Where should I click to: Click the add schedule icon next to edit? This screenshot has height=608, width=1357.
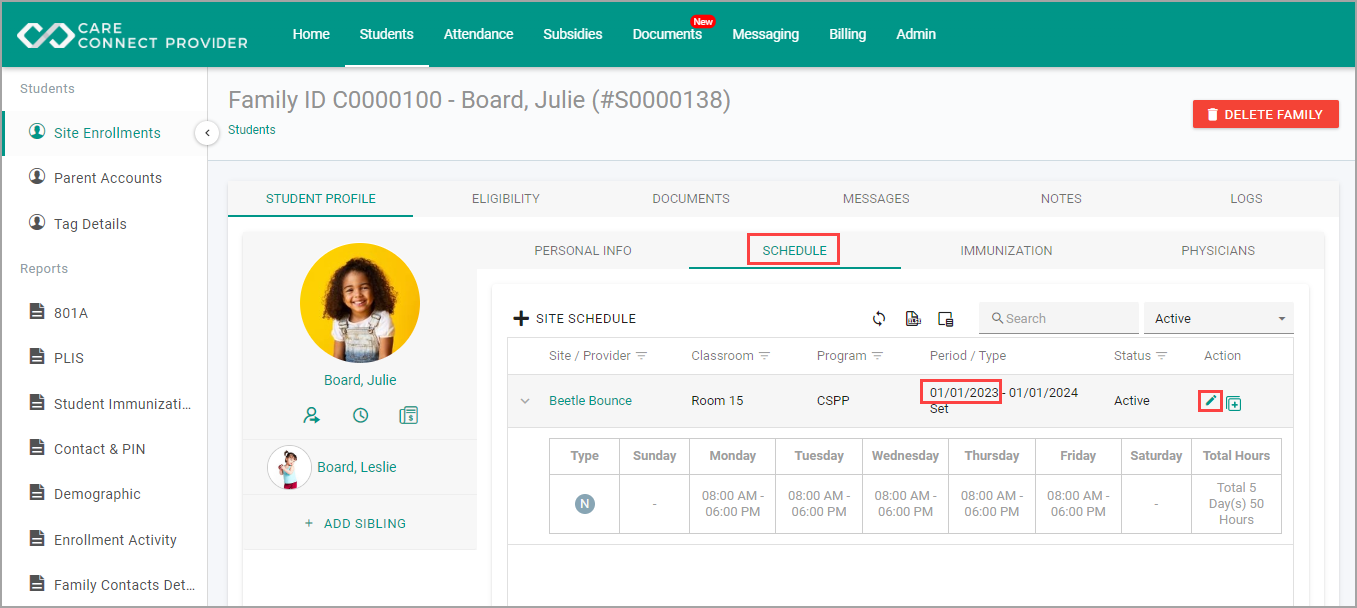(1234, 404)
